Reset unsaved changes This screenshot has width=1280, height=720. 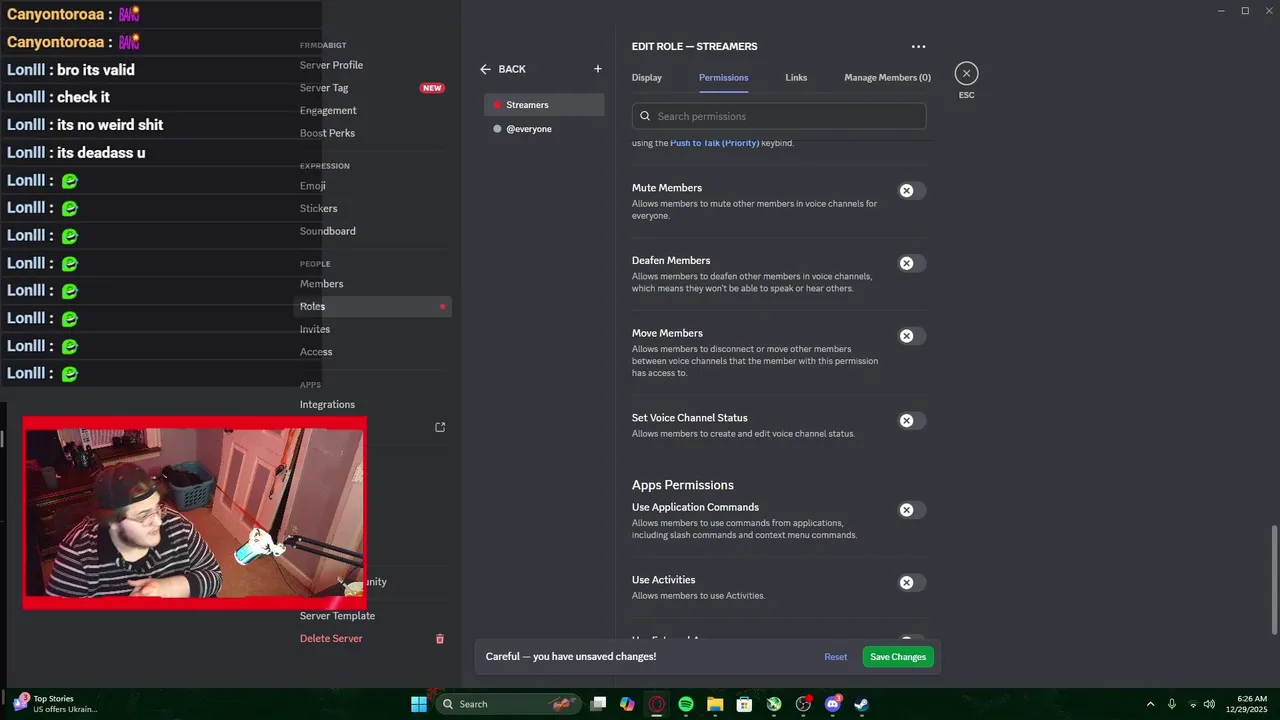click(836, 657)
